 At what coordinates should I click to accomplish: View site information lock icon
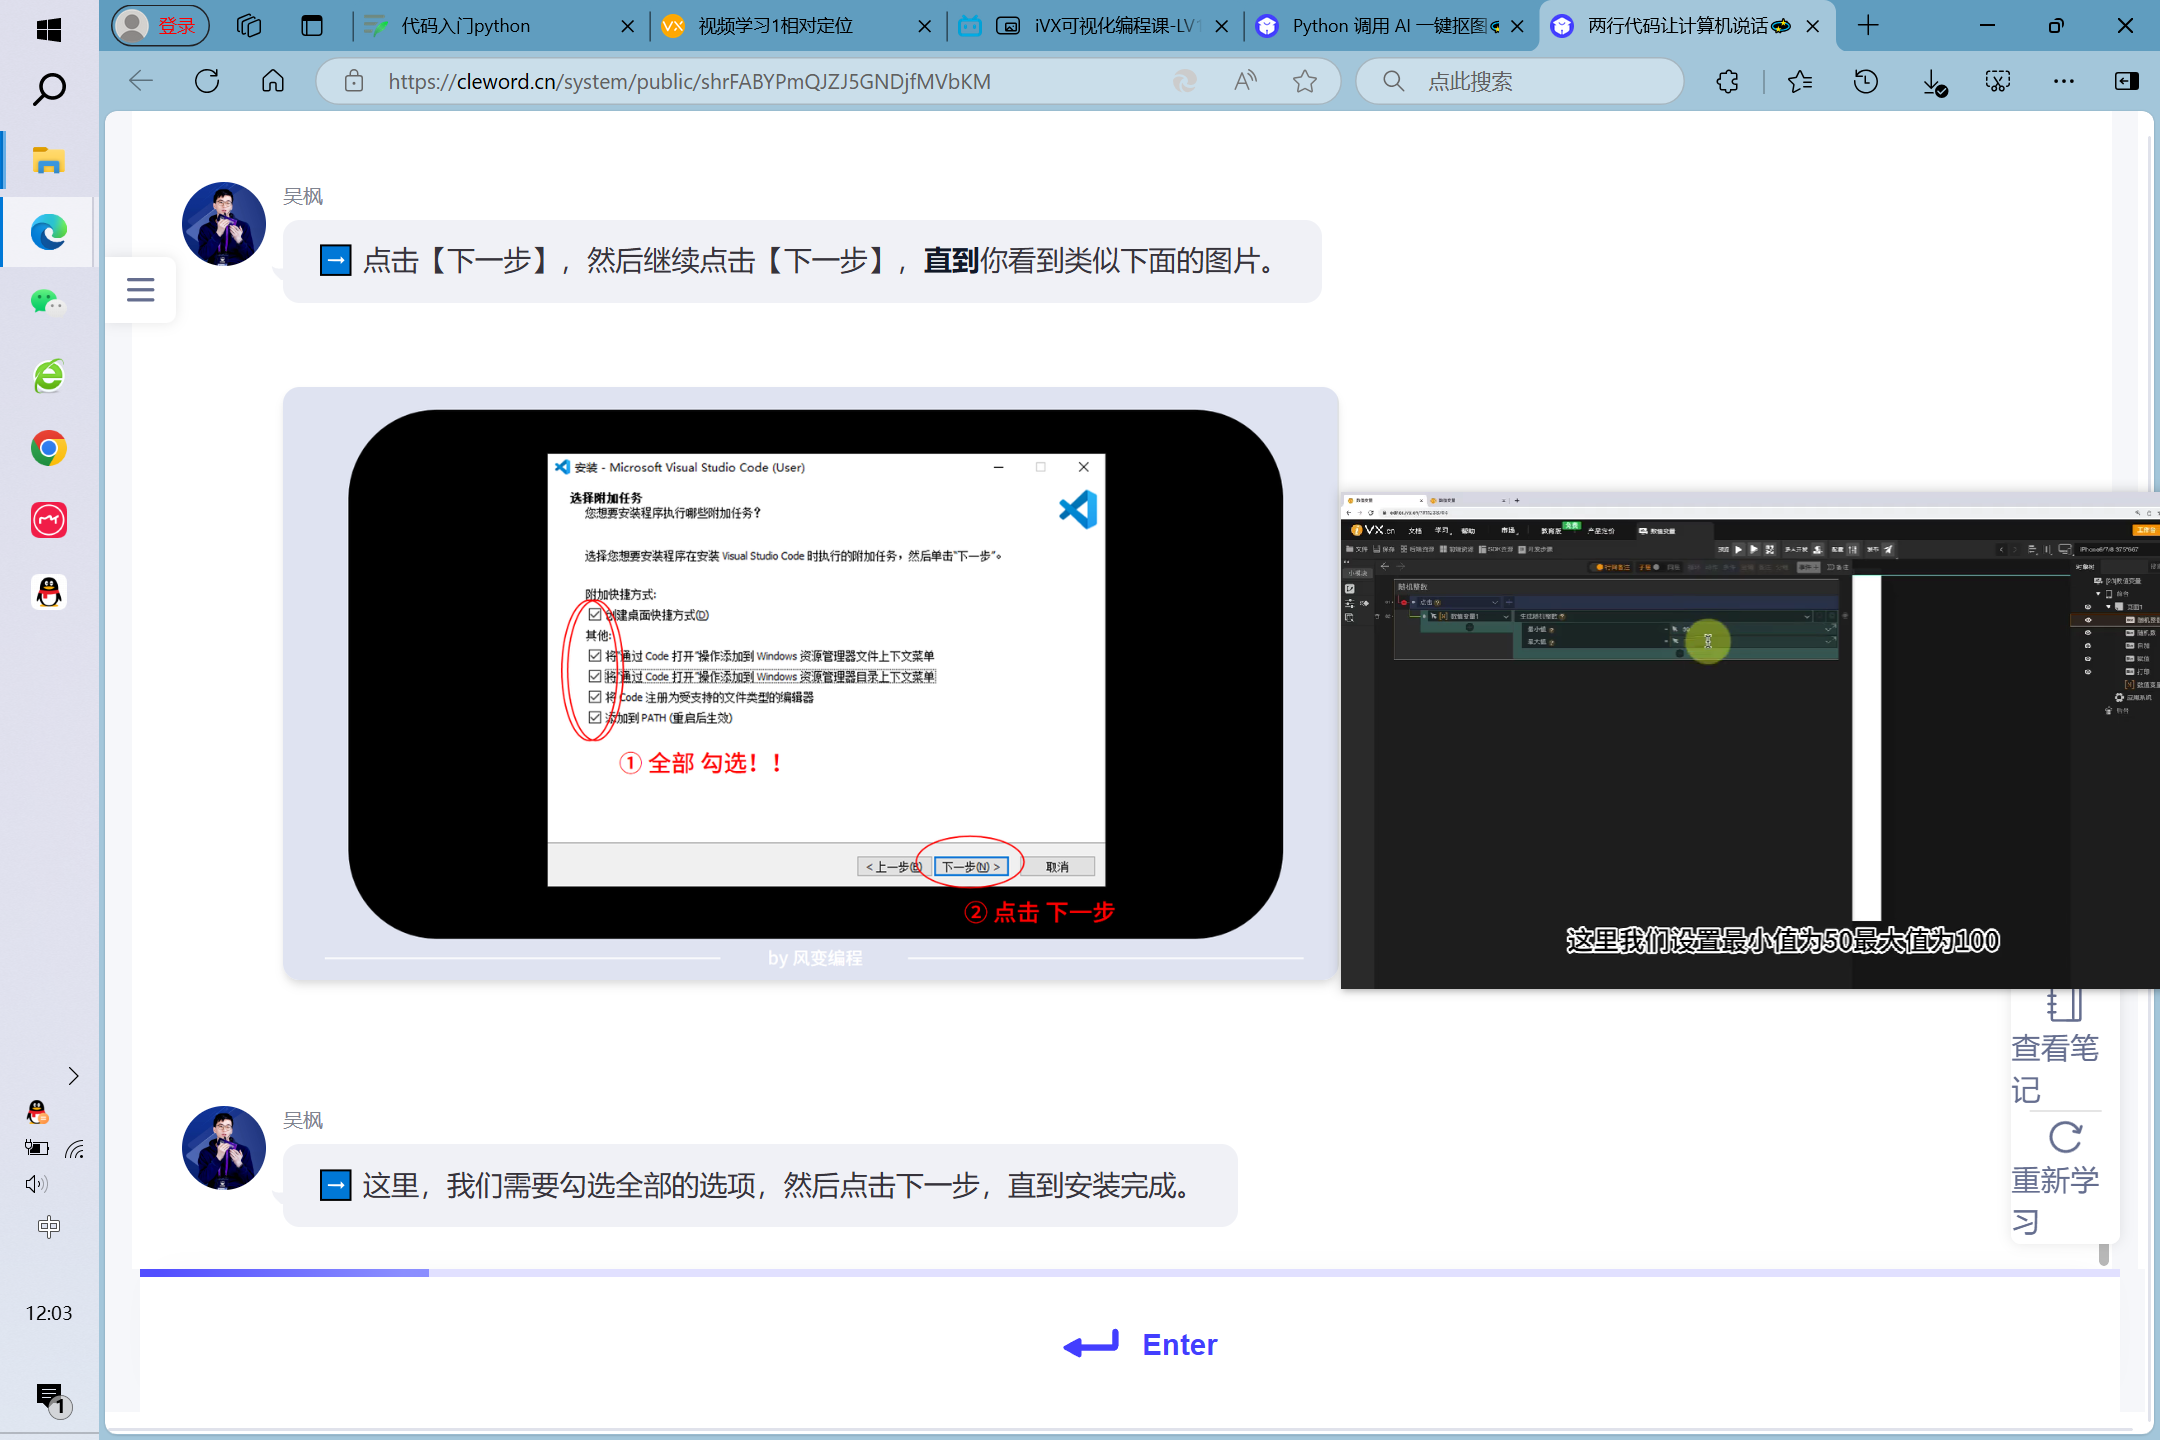[354, 81]
